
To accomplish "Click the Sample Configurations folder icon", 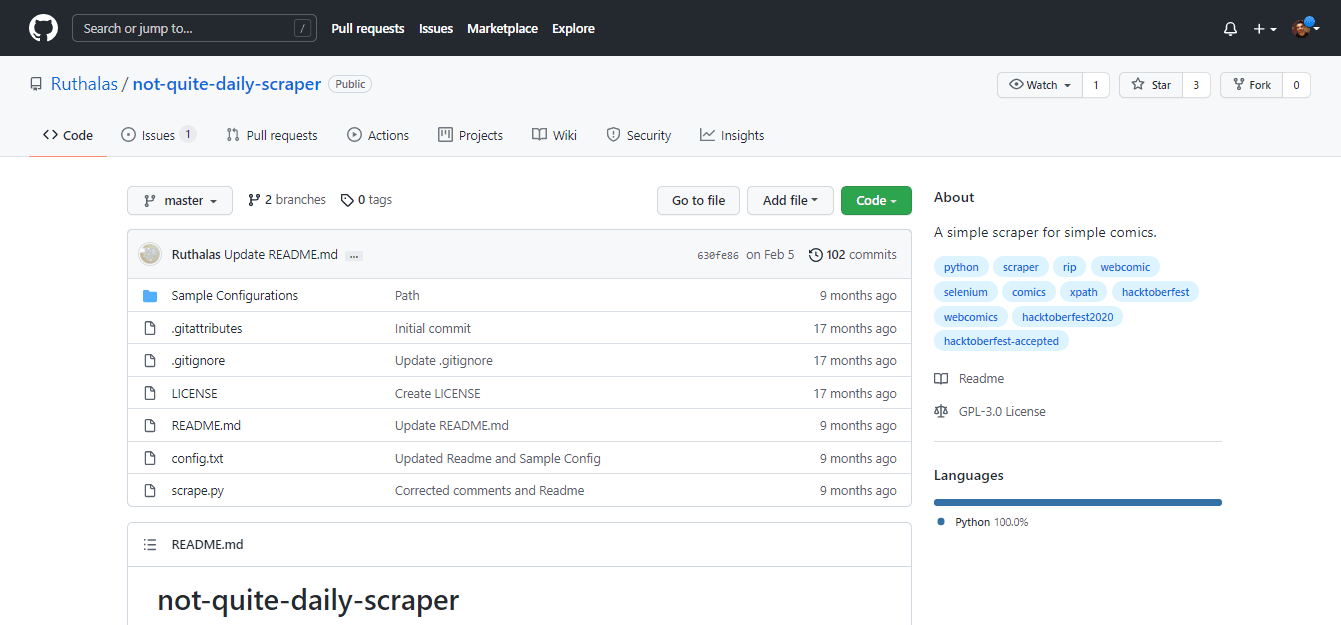I will [150, 296].
